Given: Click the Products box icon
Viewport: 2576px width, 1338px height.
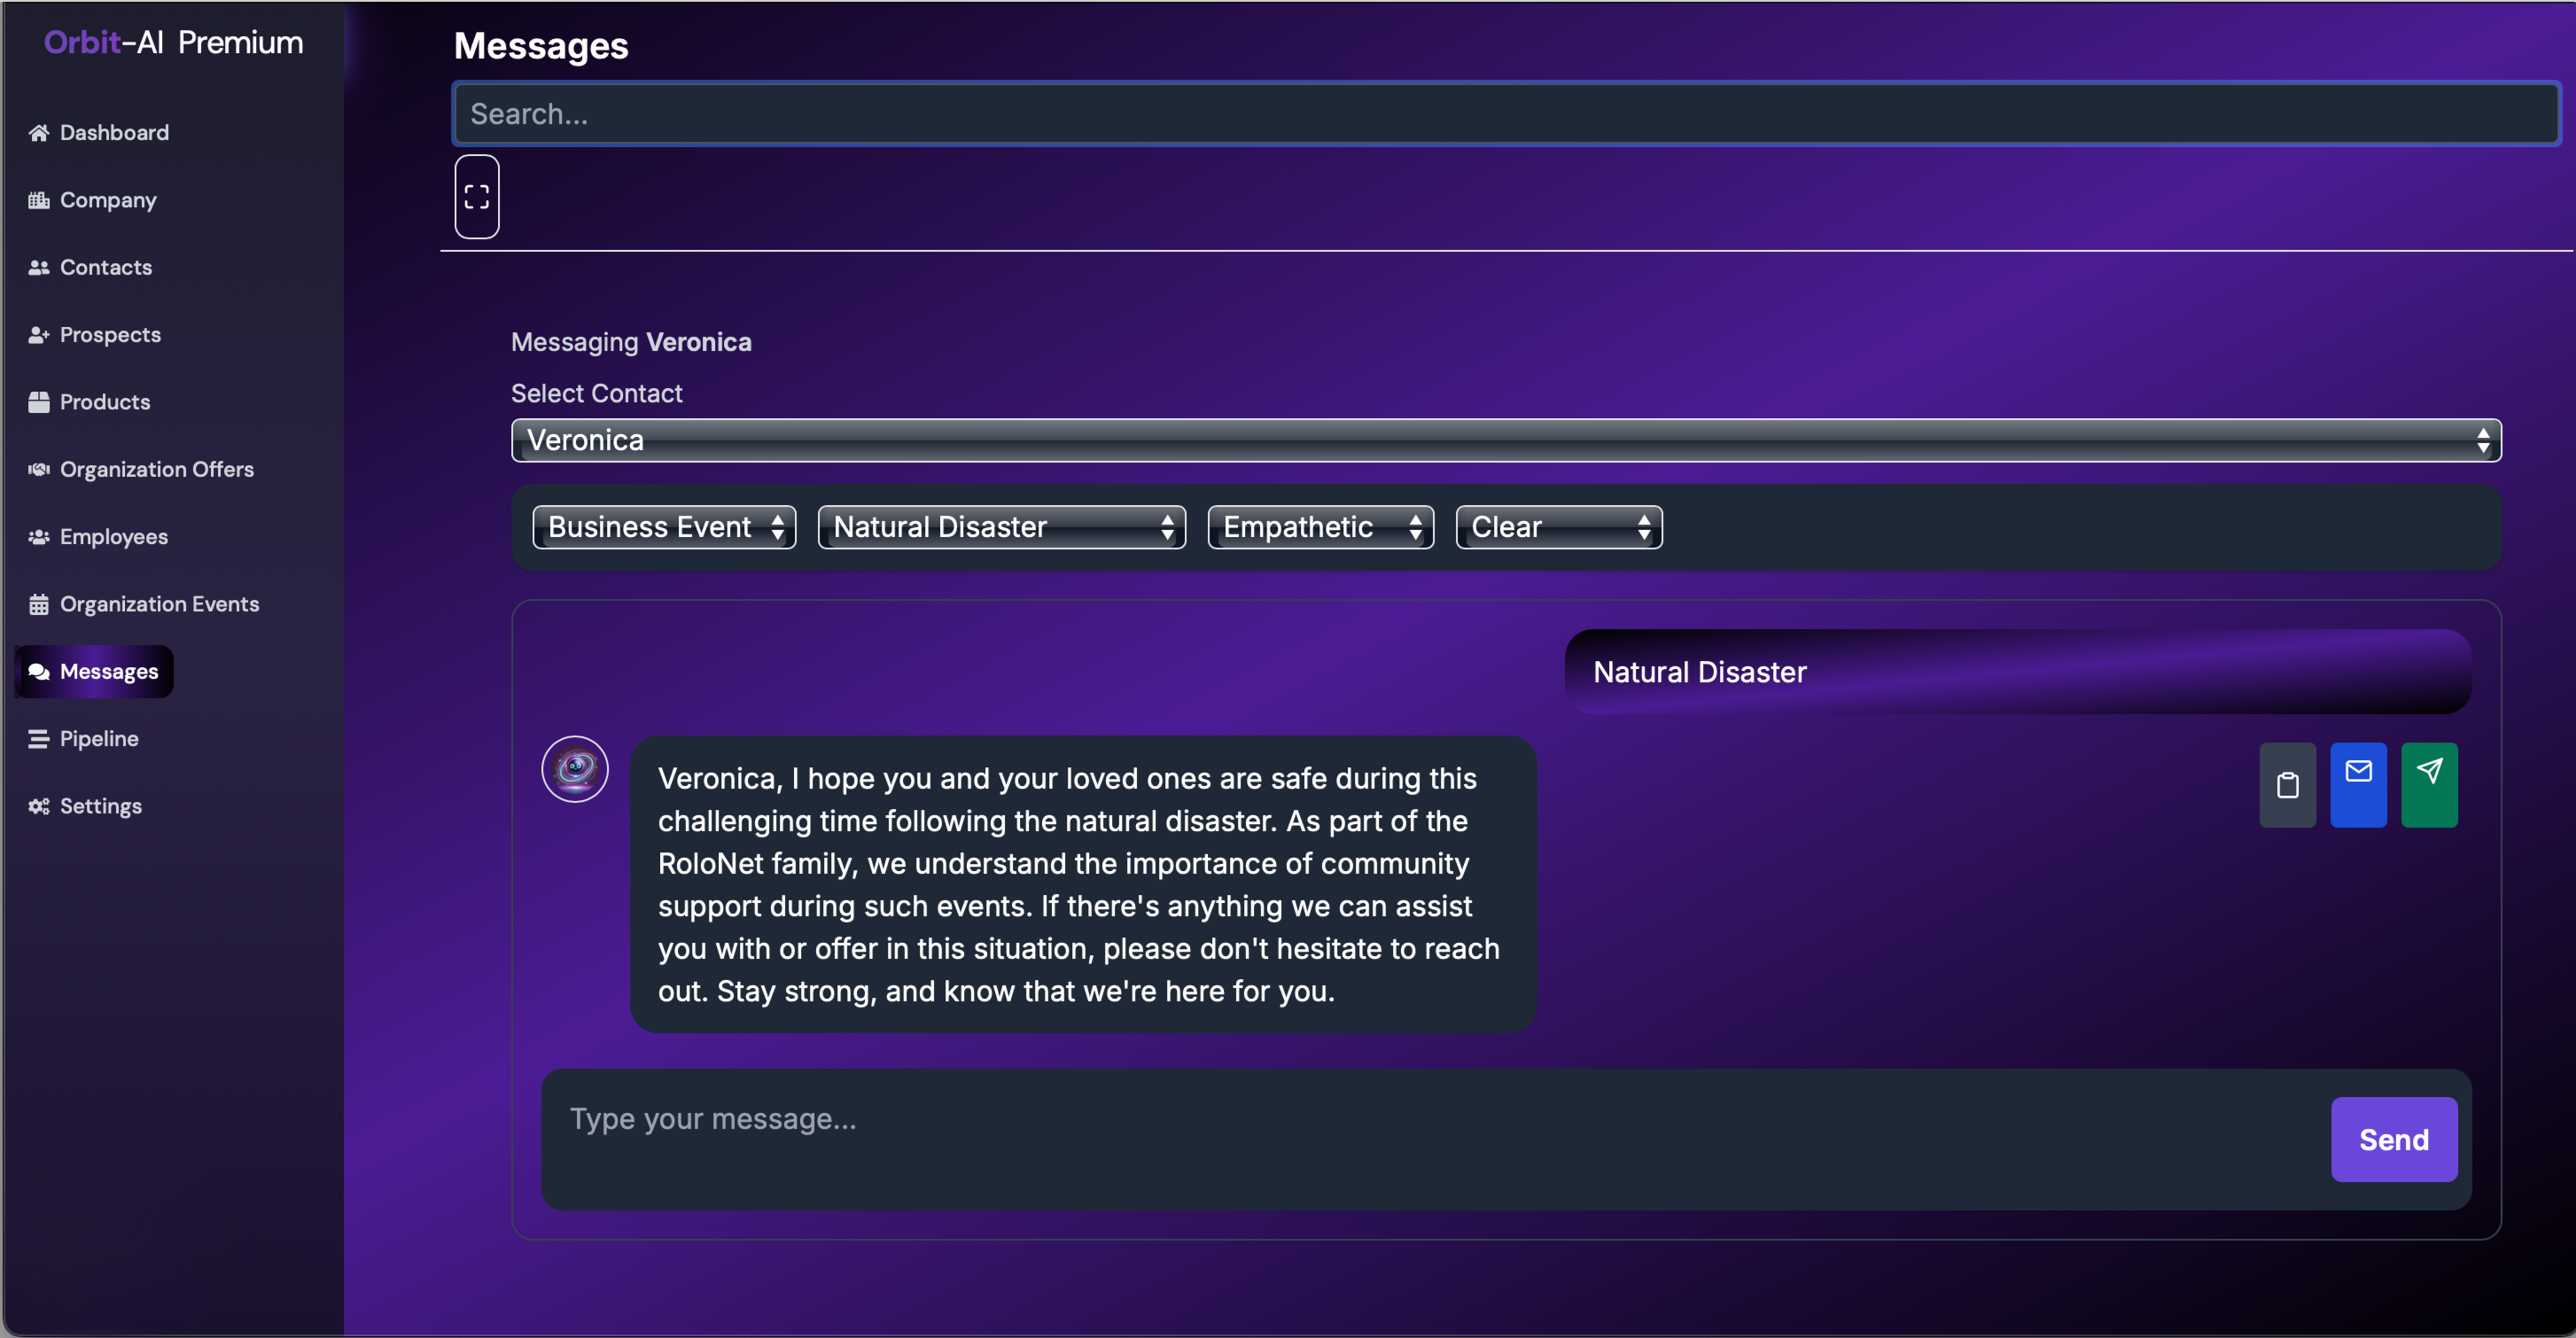Looking at the screenshot, I should 39,402.
